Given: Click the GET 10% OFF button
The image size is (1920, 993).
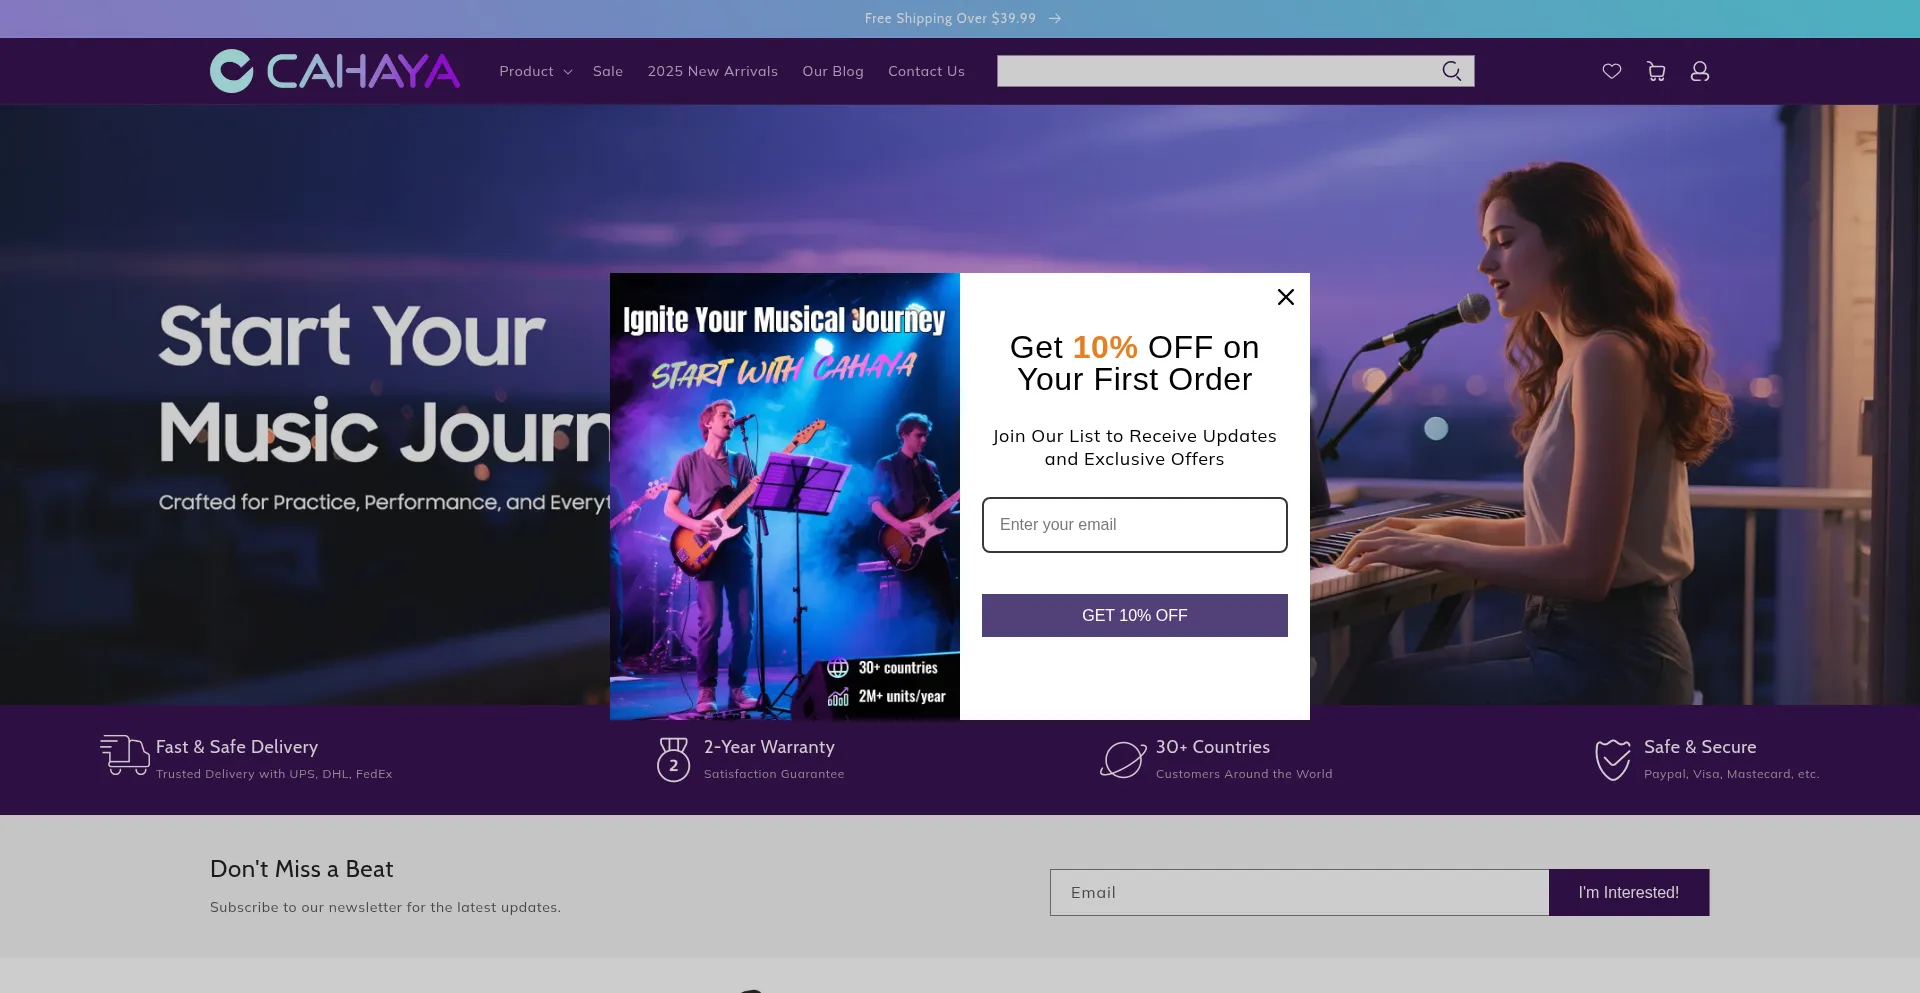Looking at the screenshot, I should pyautogui.click(x=1135, y=616).
